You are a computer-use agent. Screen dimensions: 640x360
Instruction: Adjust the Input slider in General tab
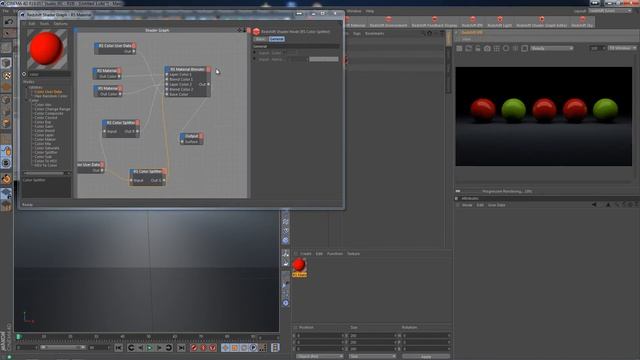click(x=324, y=59)
